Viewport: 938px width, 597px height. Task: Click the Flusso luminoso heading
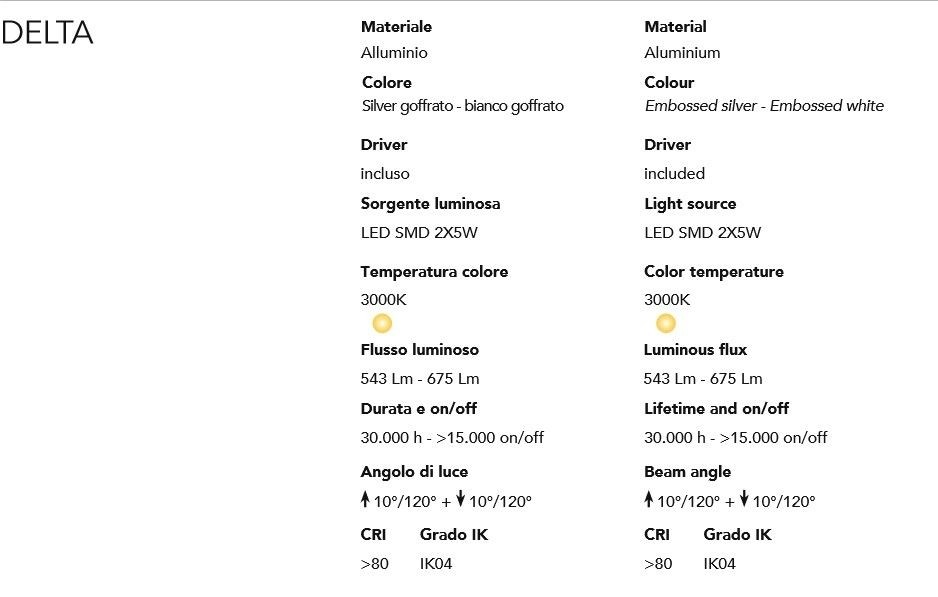point(419,350)
